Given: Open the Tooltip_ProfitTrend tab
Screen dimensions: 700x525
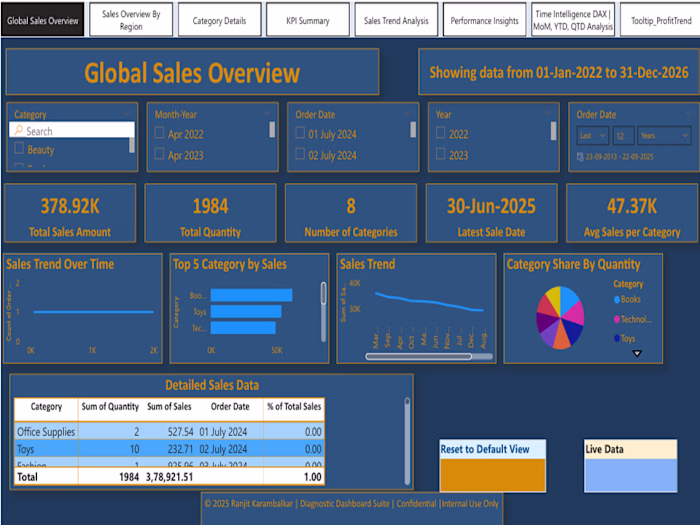Looking at the screenshot, I should pos(660,20).
